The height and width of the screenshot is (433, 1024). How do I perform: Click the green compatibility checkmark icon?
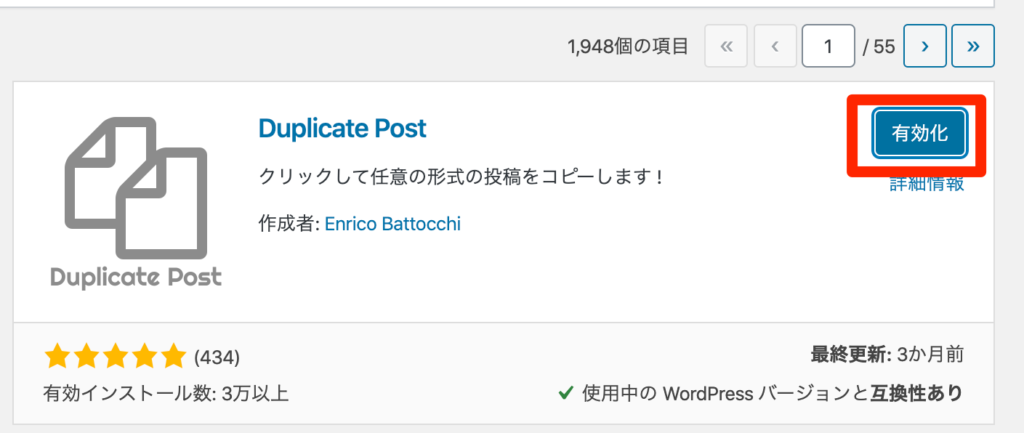click(x=566, y=393)
